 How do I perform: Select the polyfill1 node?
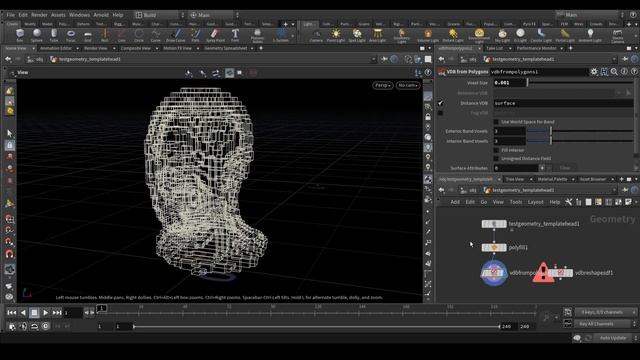click(494, 247)
